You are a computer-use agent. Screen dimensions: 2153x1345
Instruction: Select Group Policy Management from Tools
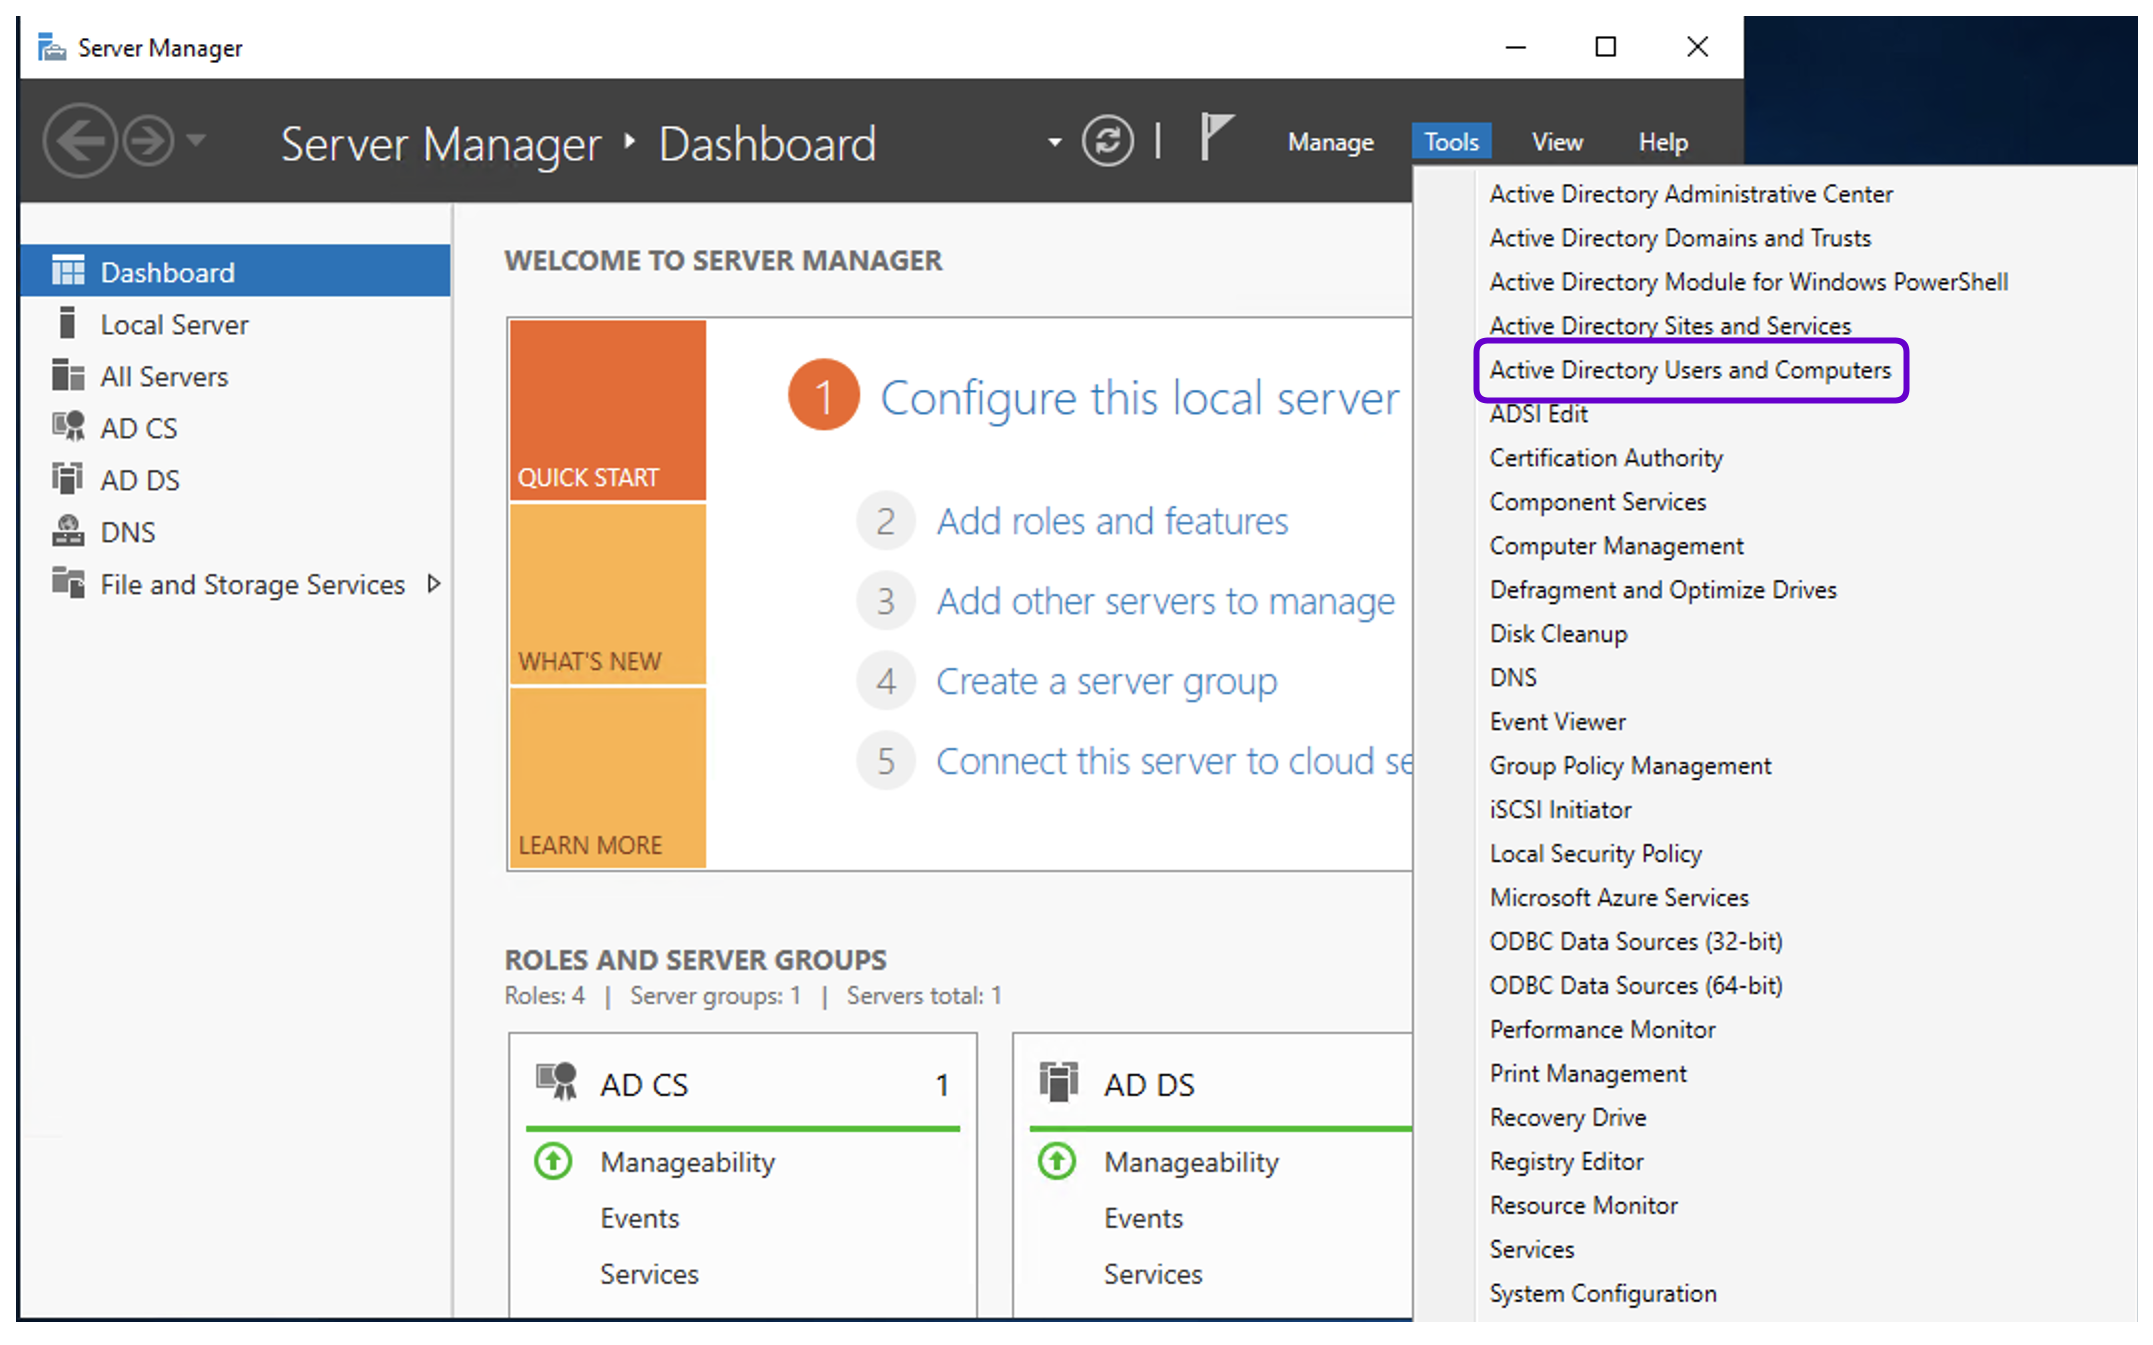click(1630, 765)
